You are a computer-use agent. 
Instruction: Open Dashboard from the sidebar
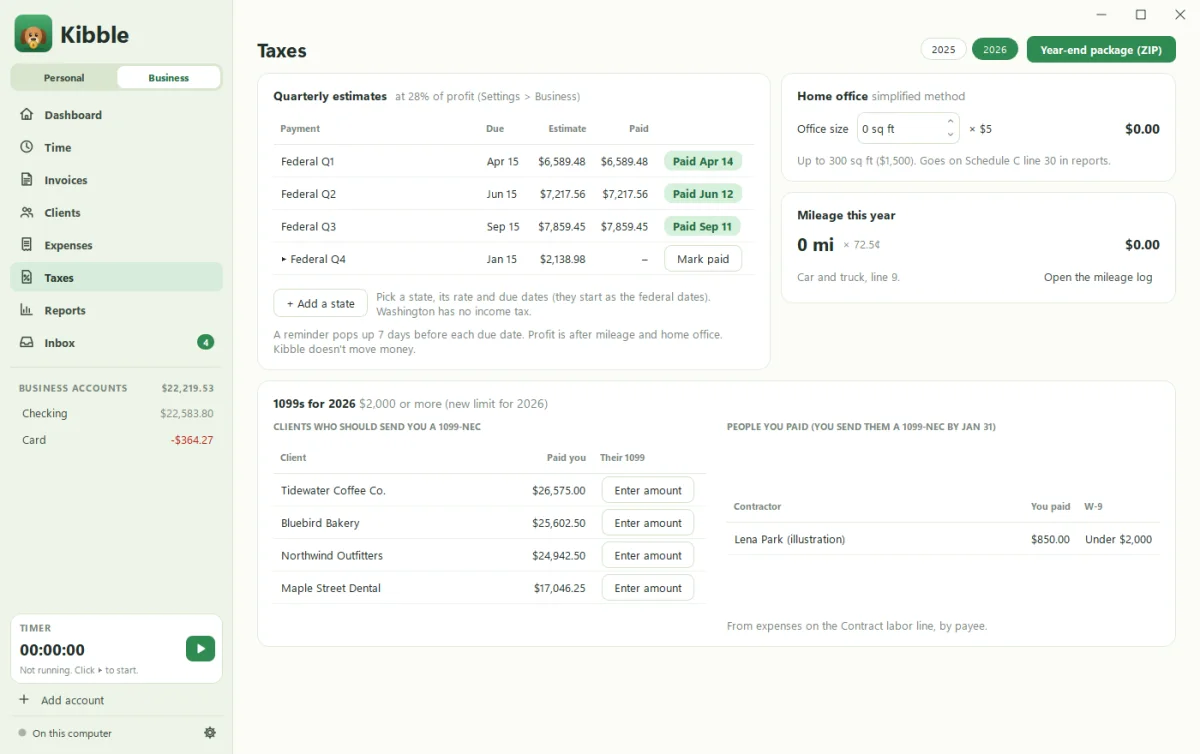point(116,115)
